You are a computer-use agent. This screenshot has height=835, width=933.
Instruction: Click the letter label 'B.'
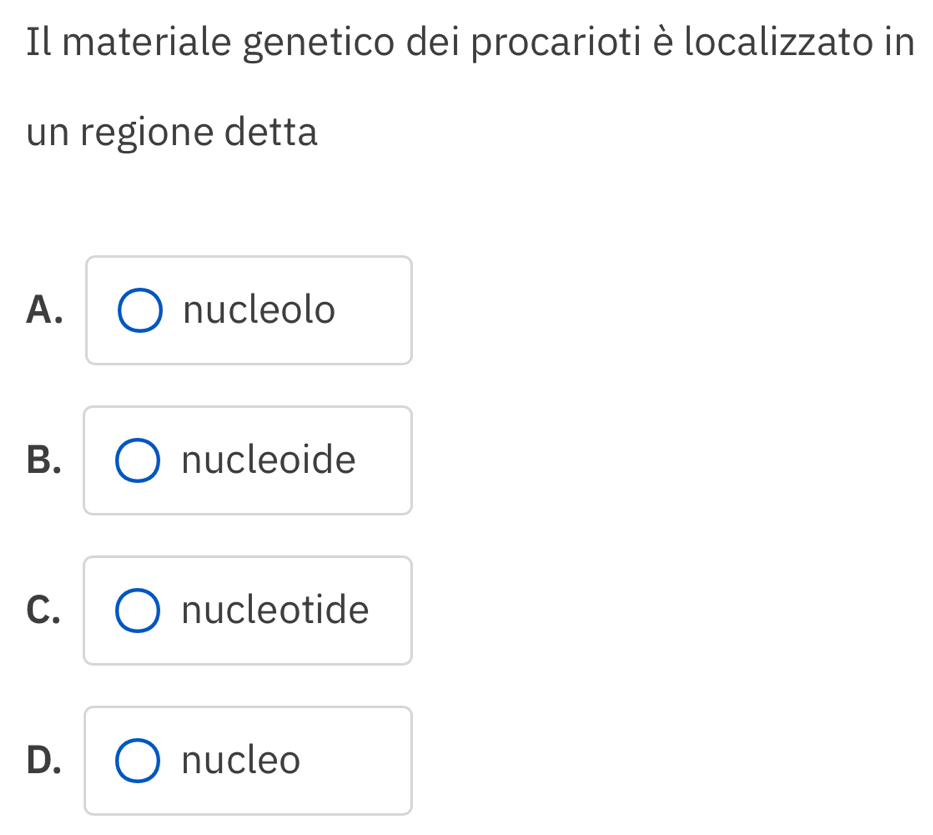coord(45,461)
